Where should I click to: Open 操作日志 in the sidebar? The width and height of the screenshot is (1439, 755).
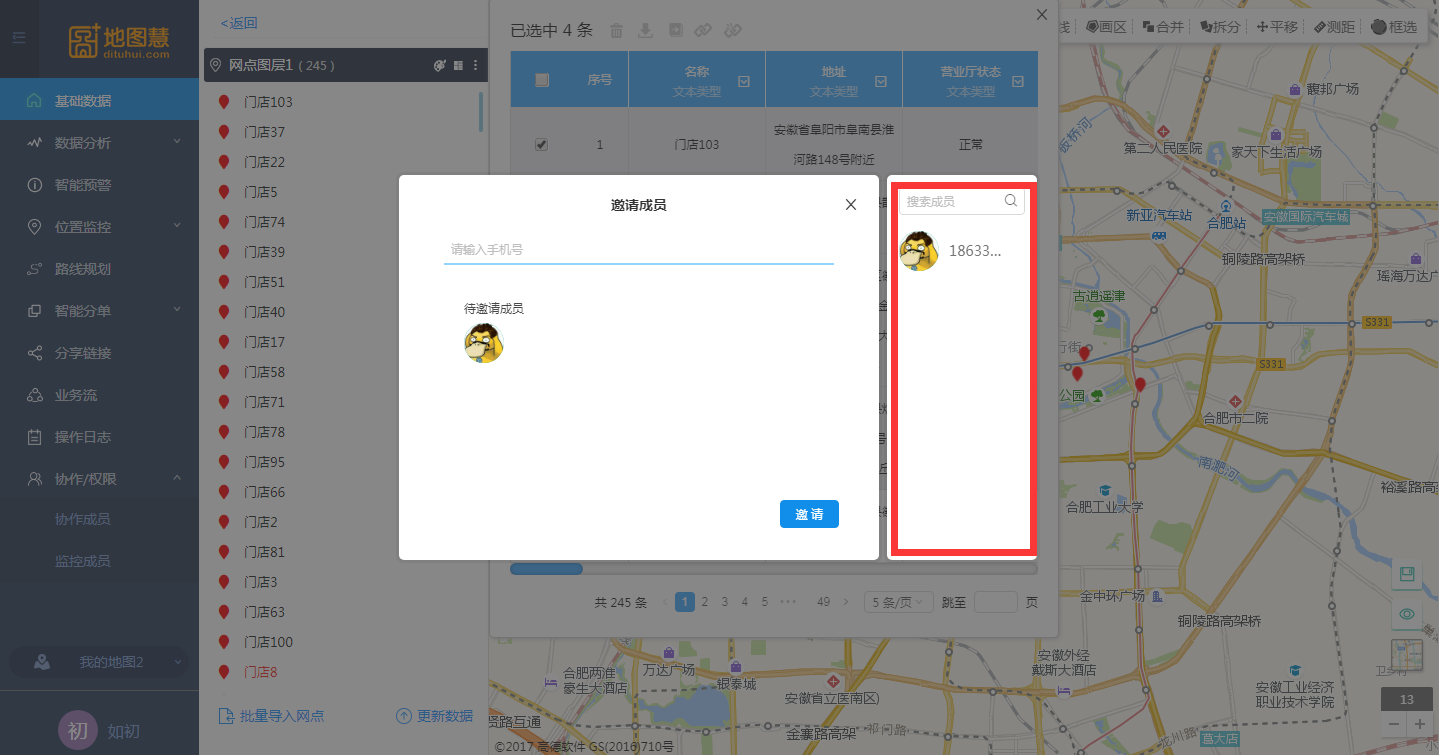(99, 437)
